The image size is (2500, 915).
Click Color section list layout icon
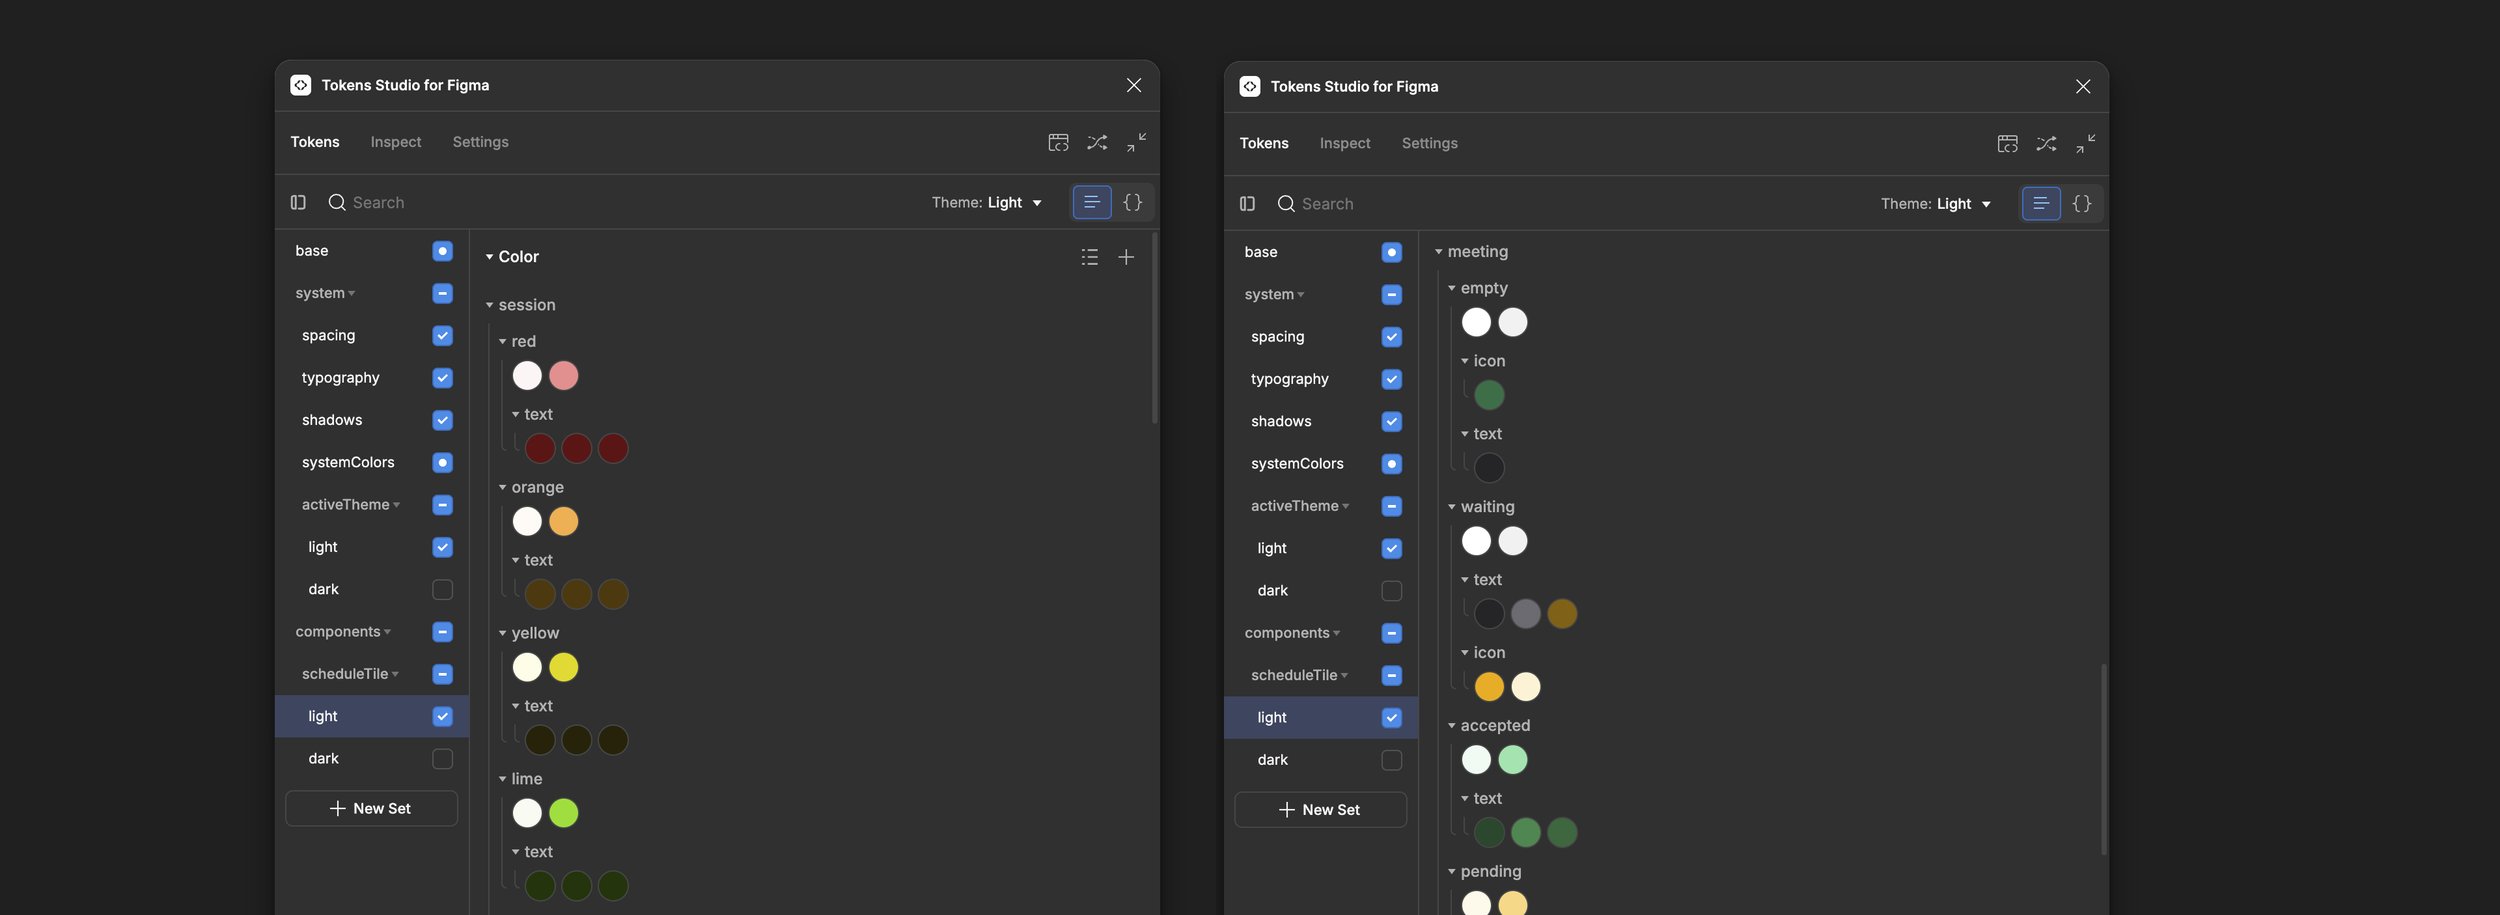pos(1089,257)
